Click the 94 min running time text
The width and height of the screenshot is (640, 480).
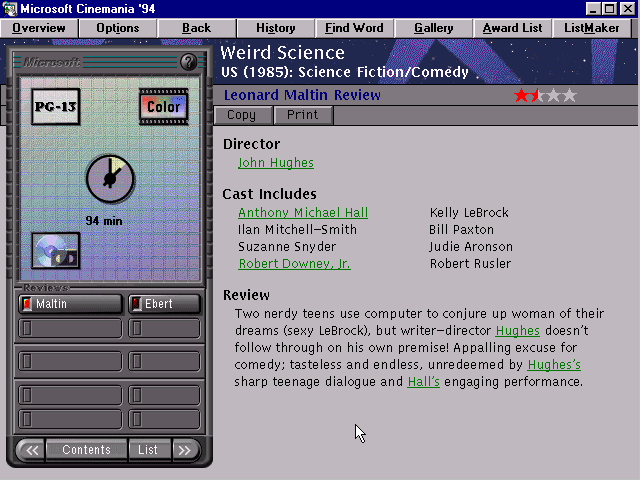[x=104, y=221]
